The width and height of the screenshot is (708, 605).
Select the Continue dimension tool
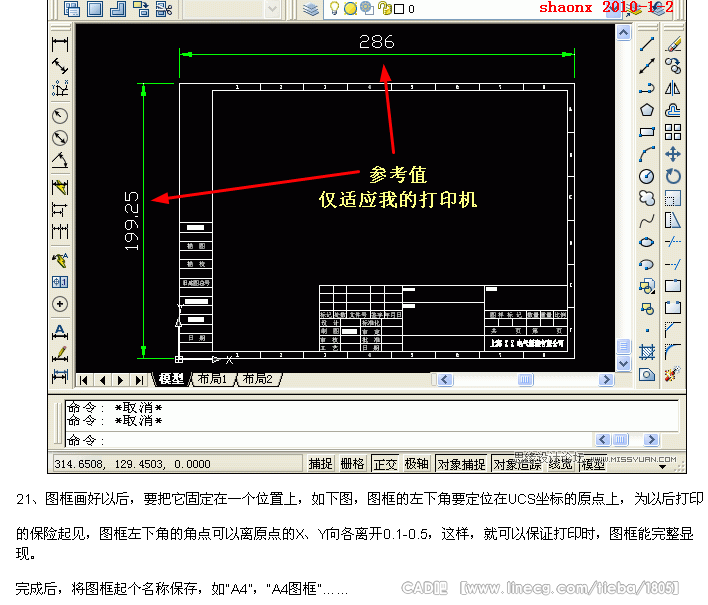click(x=60, y=232)
